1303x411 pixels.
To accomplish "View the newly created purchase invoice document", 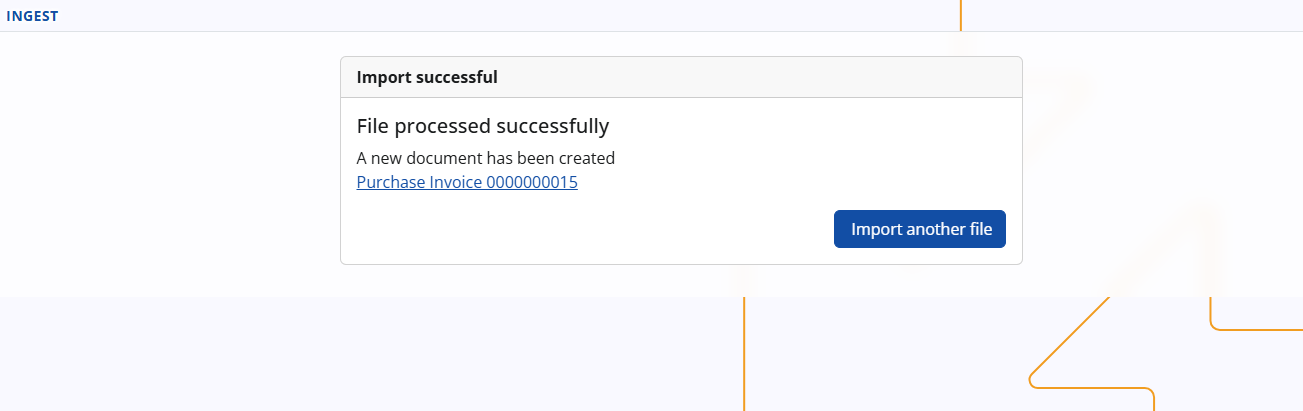I will click(467, 183).
